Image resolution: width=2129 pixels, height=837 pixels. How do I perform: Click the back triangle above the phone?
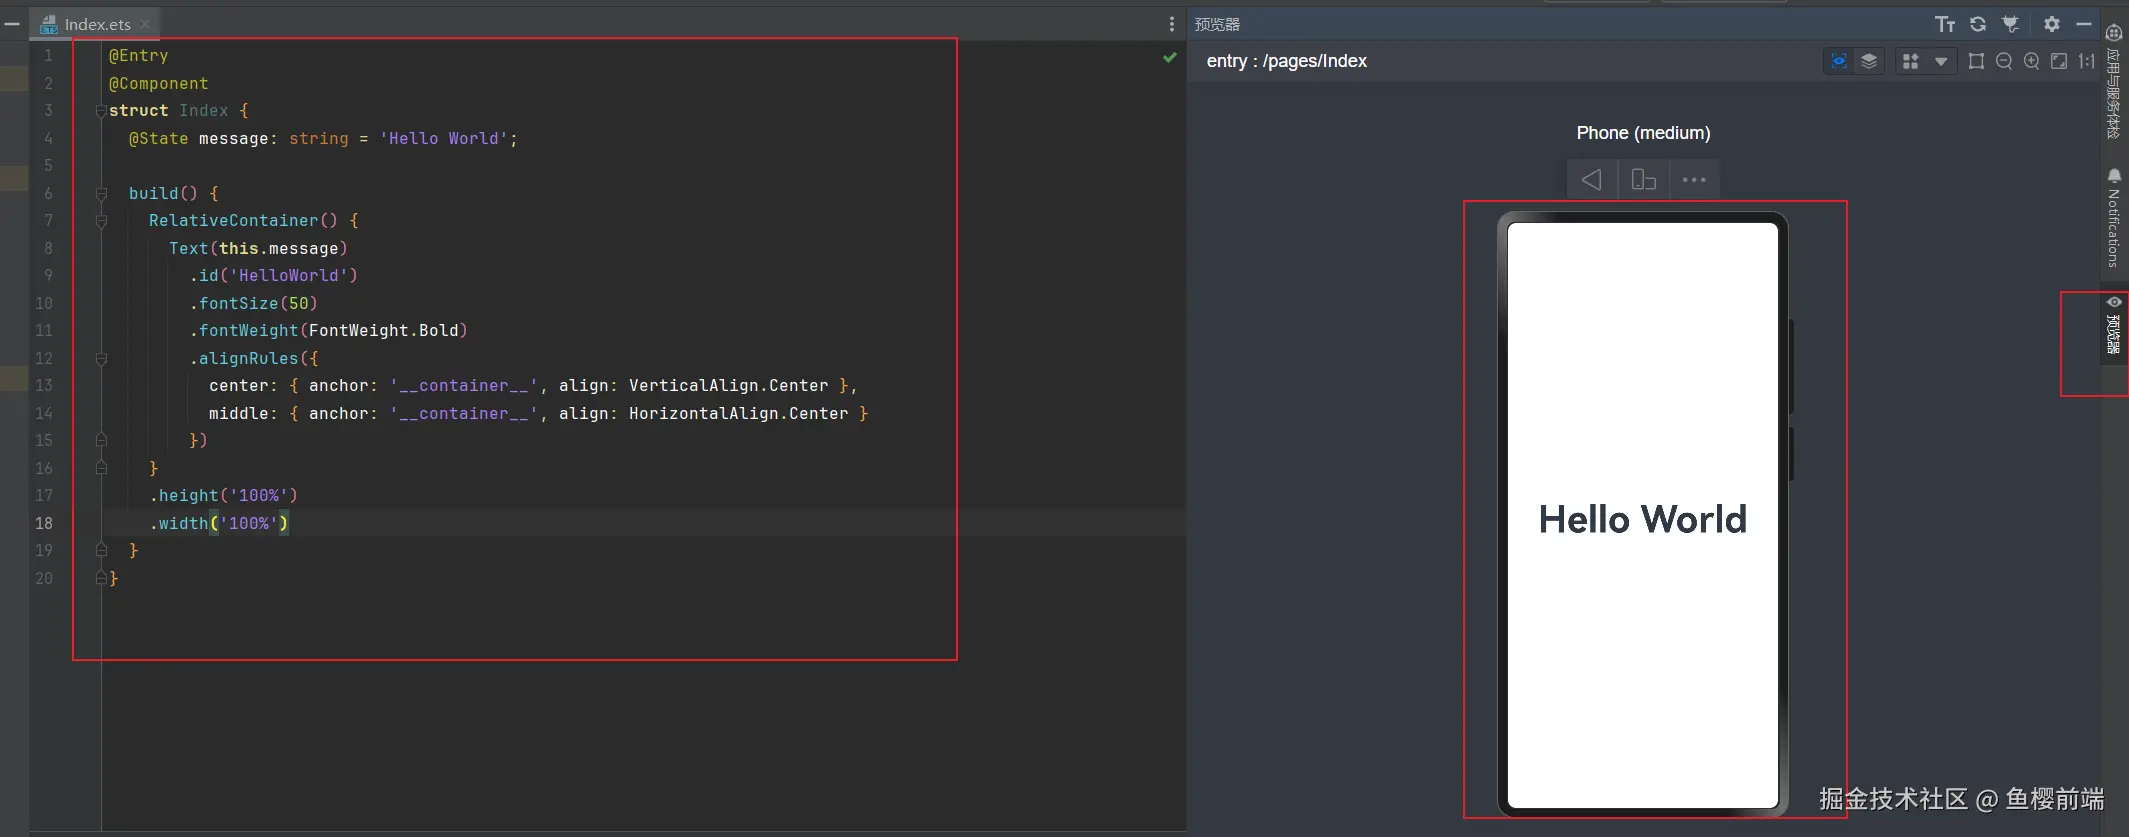click(1592, 180)
